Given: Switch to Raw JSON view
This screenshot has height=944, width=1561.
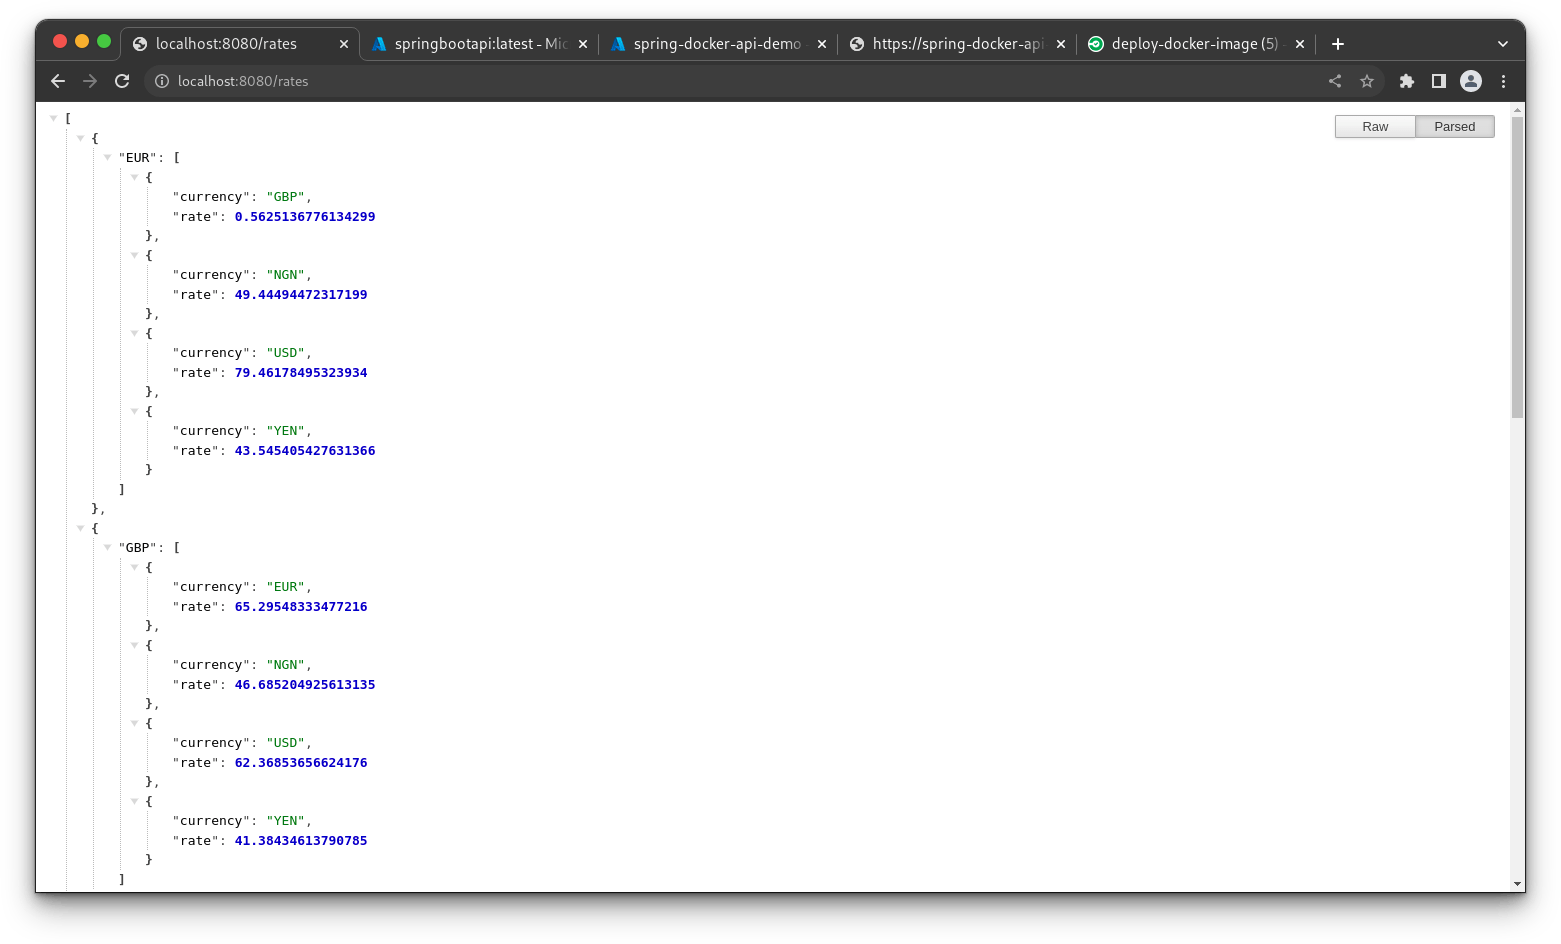Looking at the screenshot, I should coord(1374,126).
